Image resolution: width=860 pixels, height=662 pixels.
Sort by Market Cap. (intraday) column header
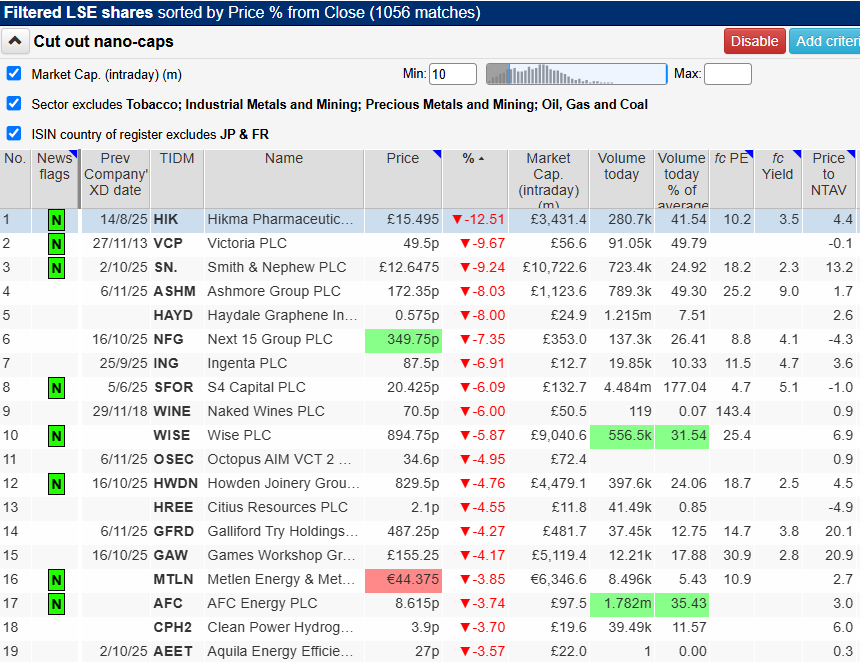(x=548, y=179)
